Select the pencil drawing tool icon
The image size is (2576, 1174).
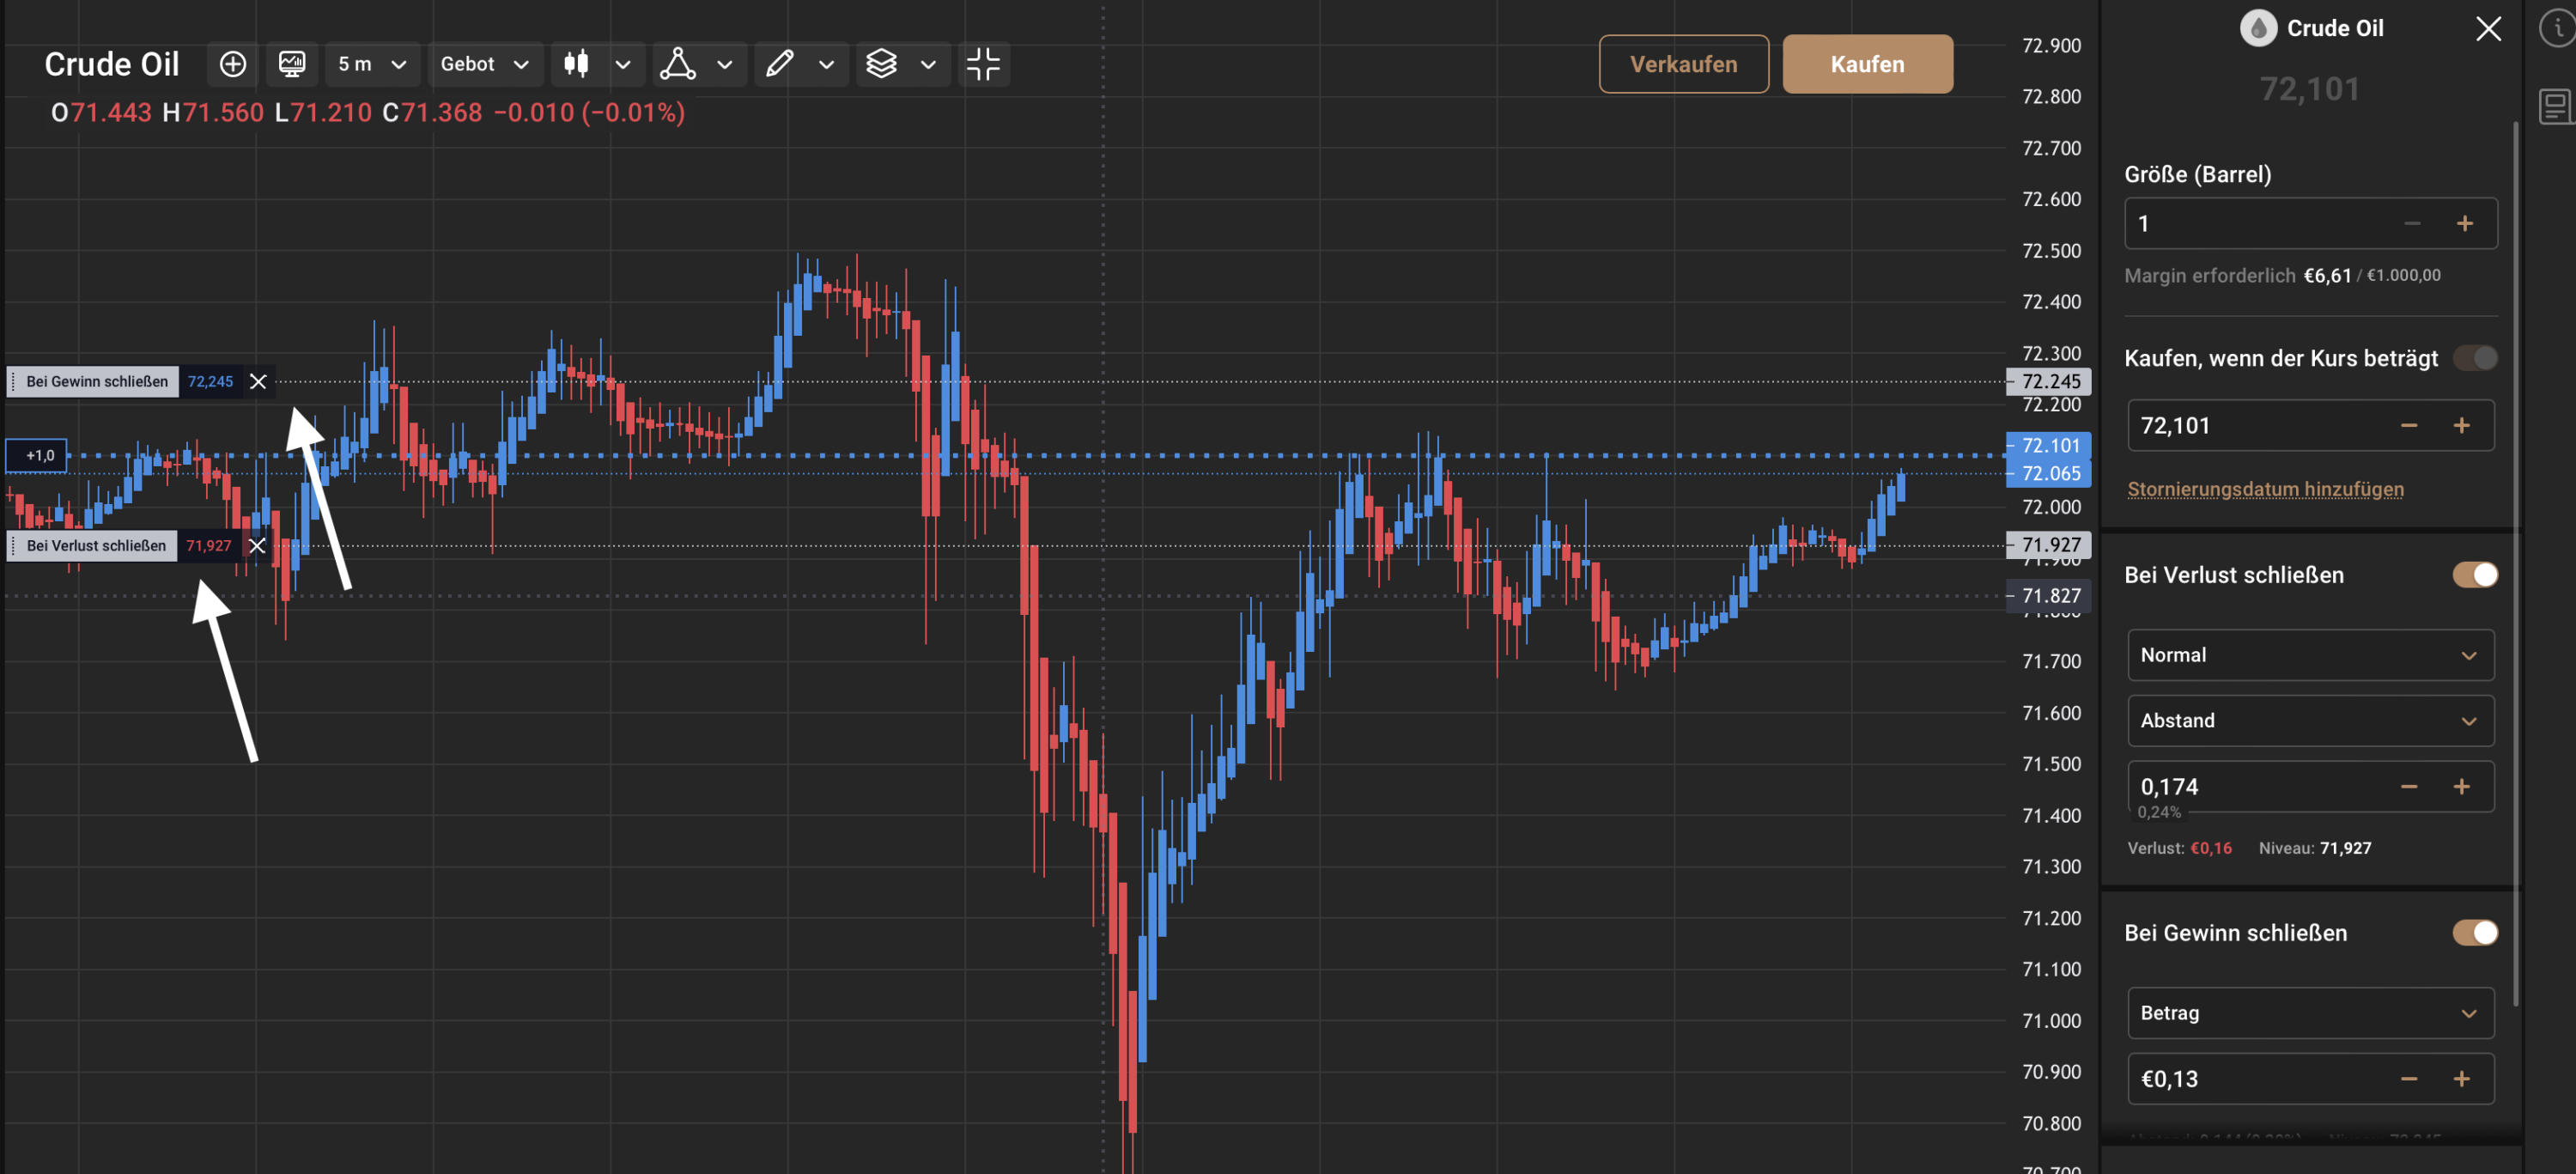pyautogui.click(x=779, y=64)
